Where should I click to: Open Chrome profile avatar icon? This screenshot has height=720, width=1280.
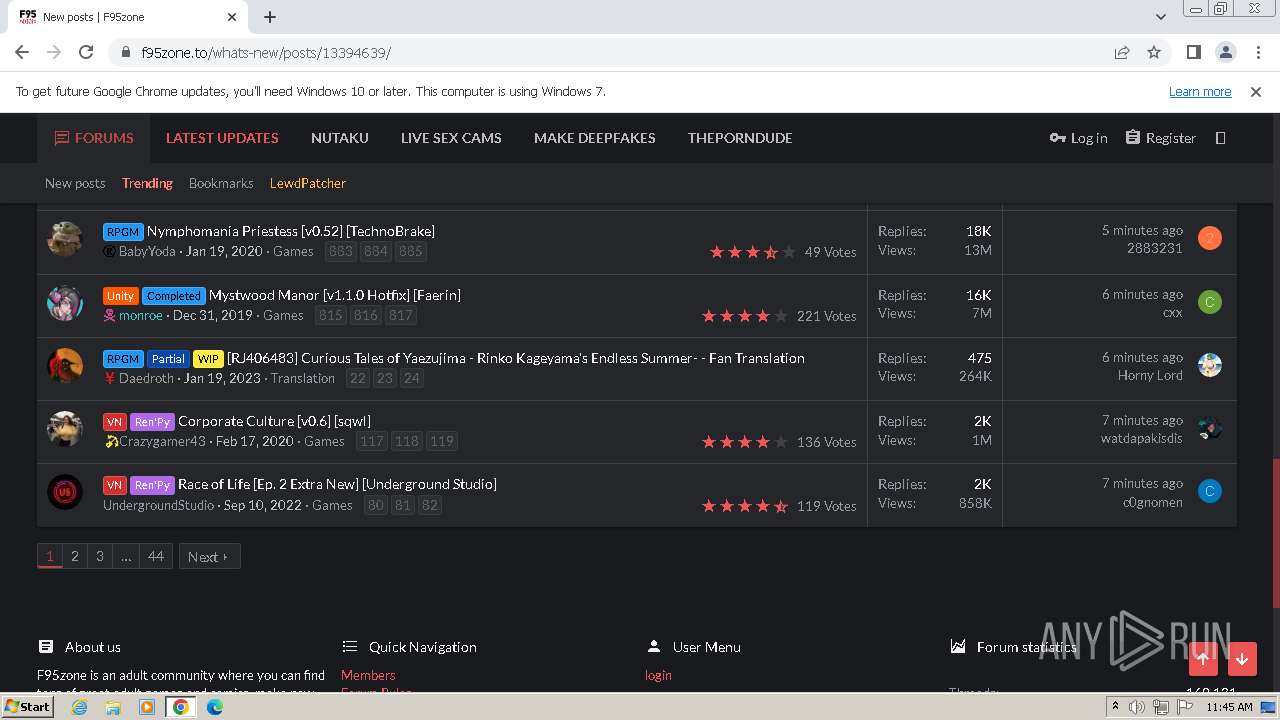click(1225, 52)
